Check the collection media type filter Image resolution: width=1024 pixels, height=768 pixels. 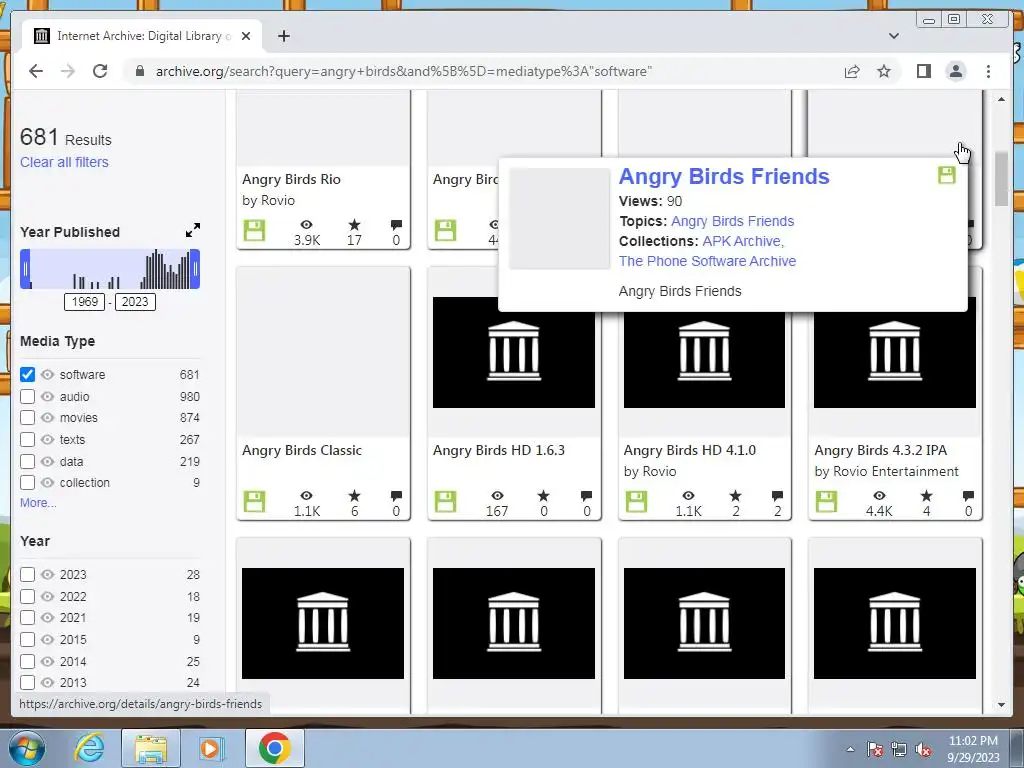(x=27, y=483)
